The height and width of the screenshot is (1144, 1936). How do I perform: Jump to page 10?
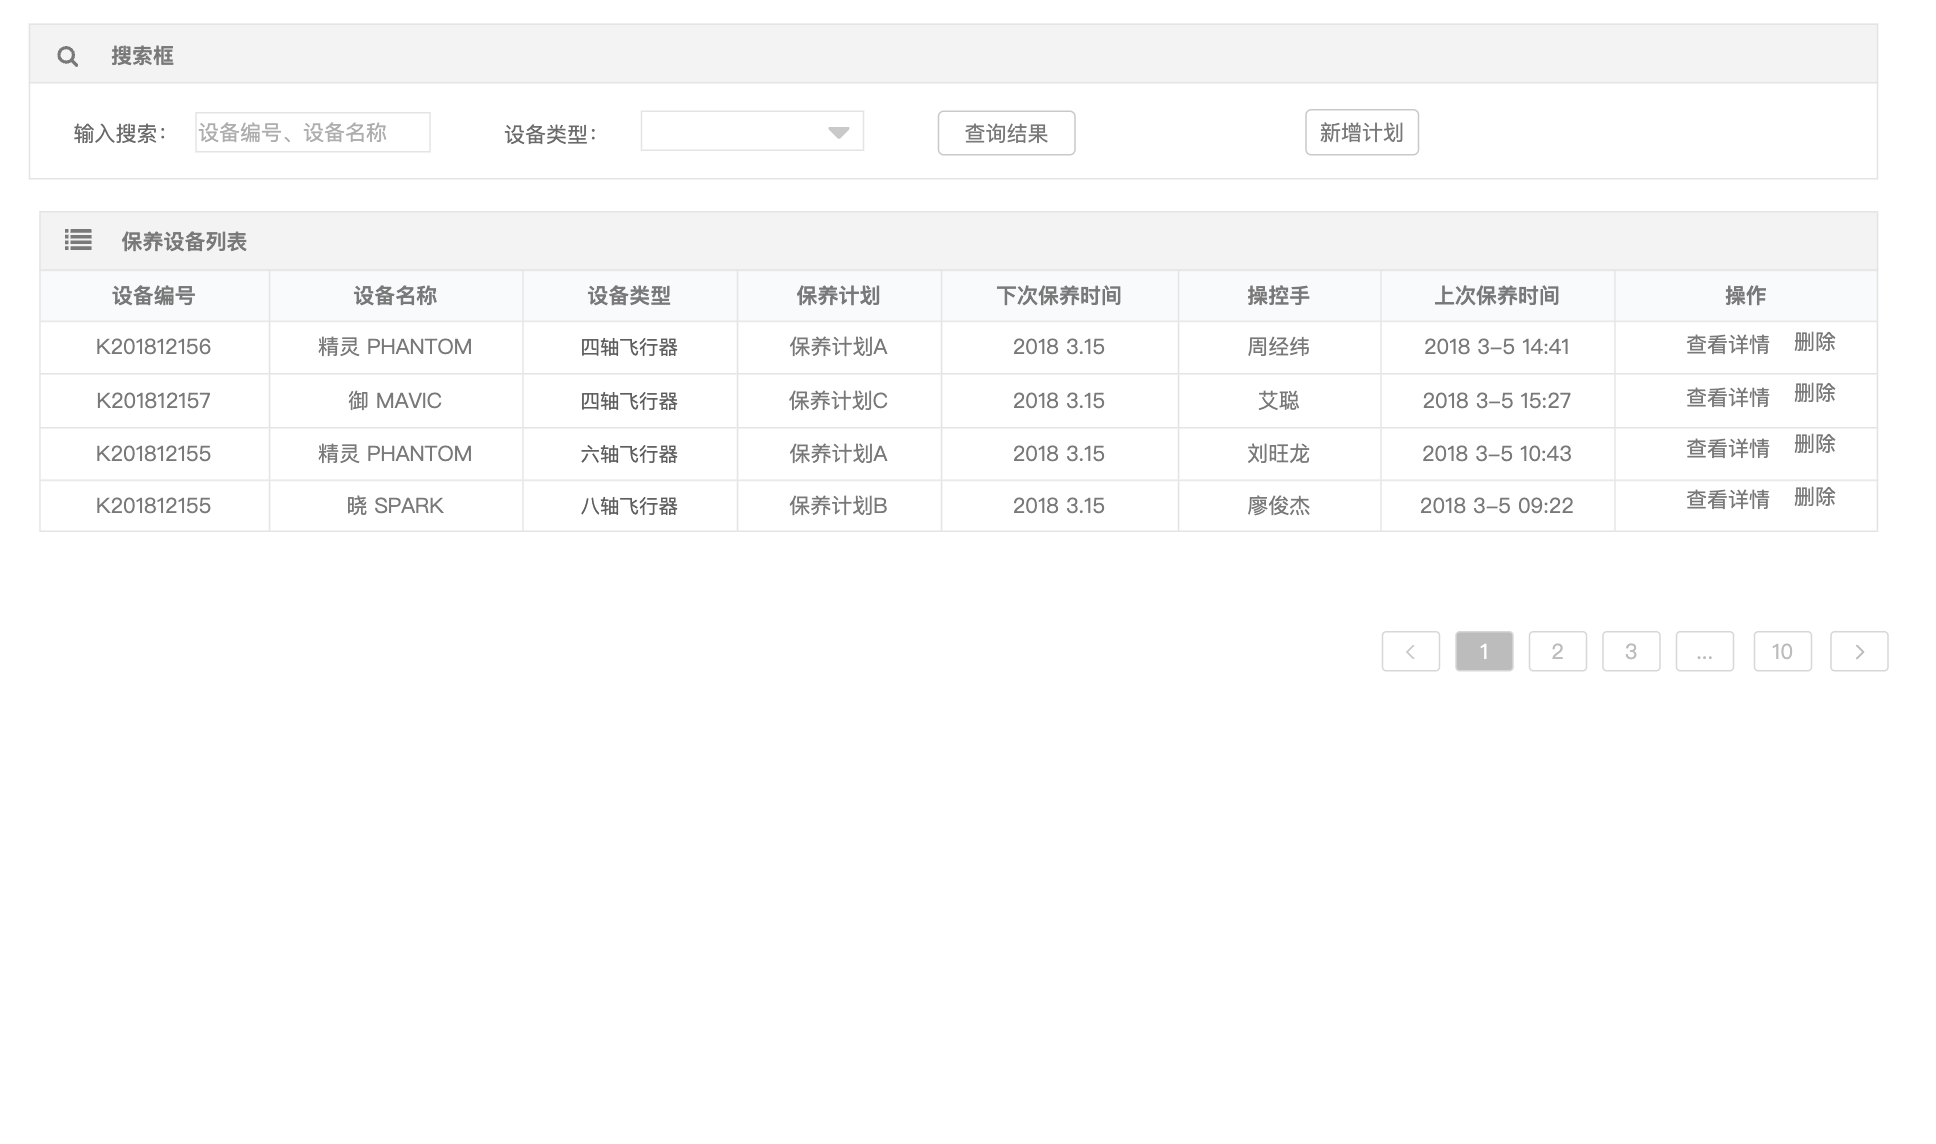point(1781,652)
